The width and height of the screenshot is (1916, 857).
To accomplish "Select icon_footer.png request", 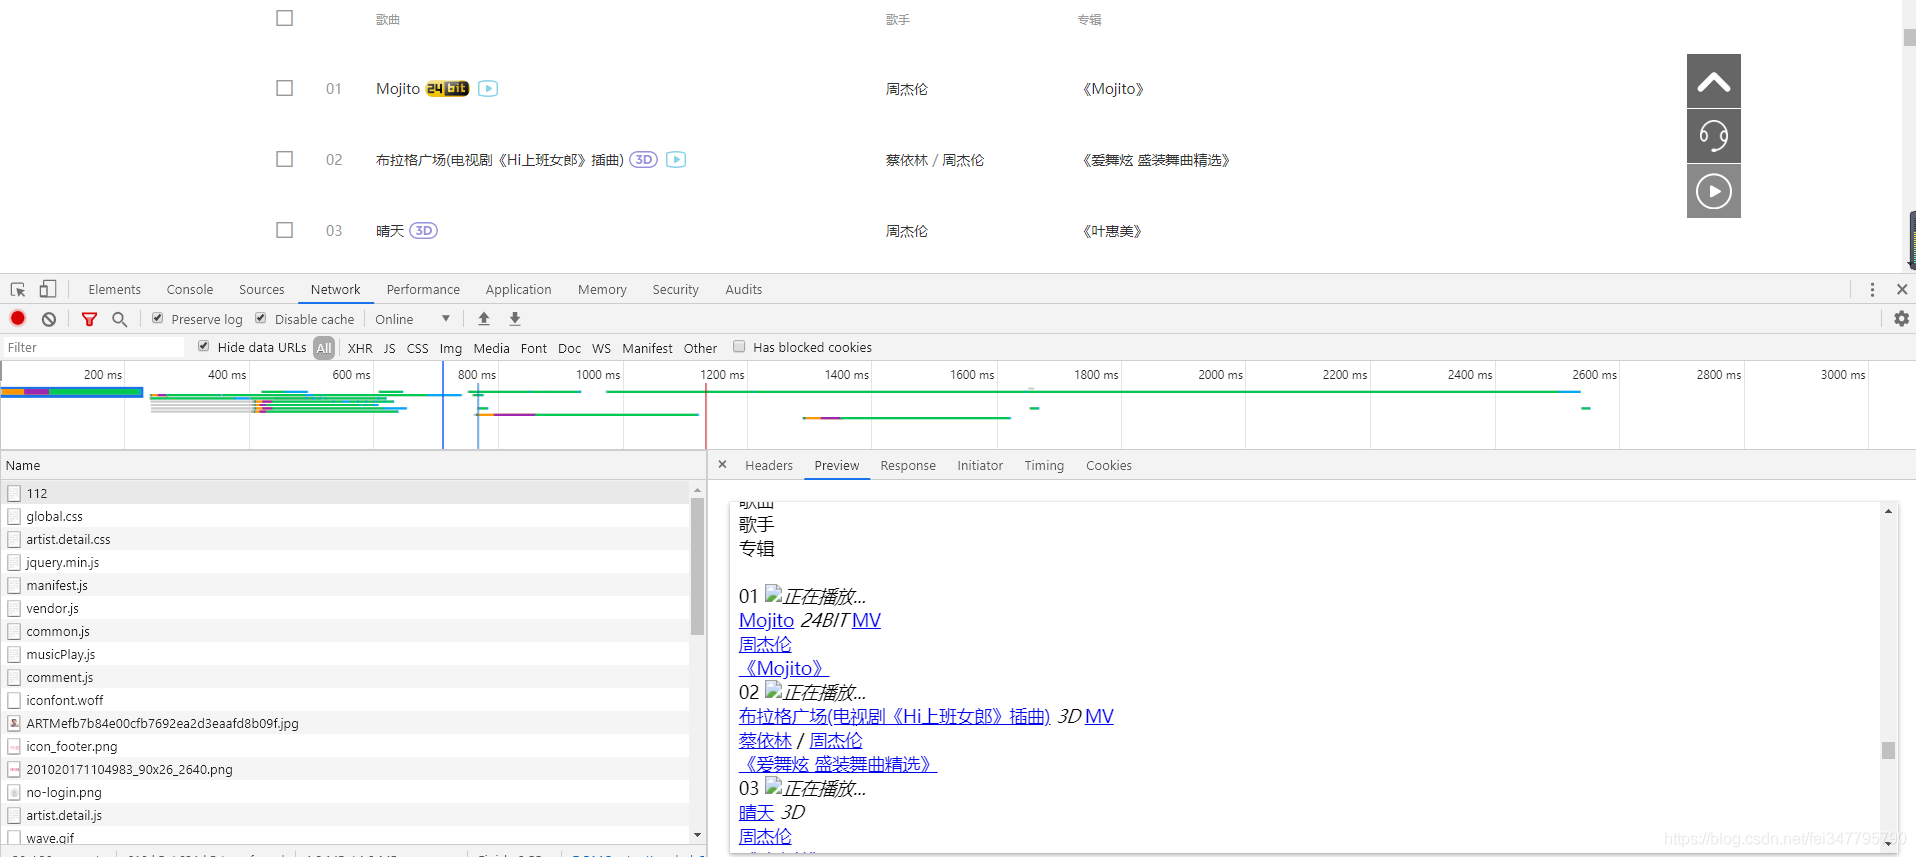I will tap(346, 746).
